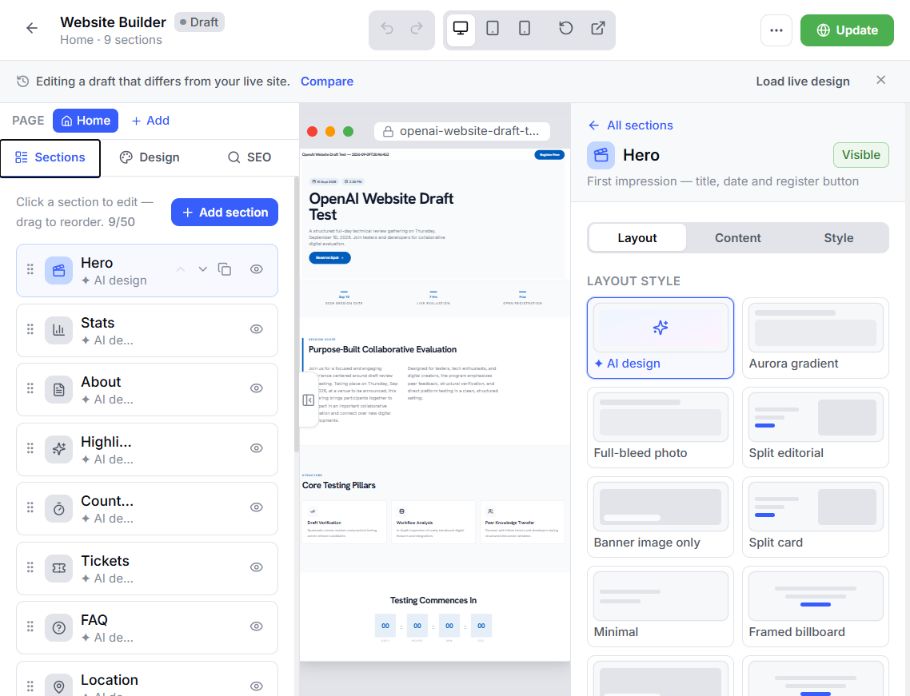910x696 pixels.
Task: Switch to desktop preview mode
Action: point(460,28)
